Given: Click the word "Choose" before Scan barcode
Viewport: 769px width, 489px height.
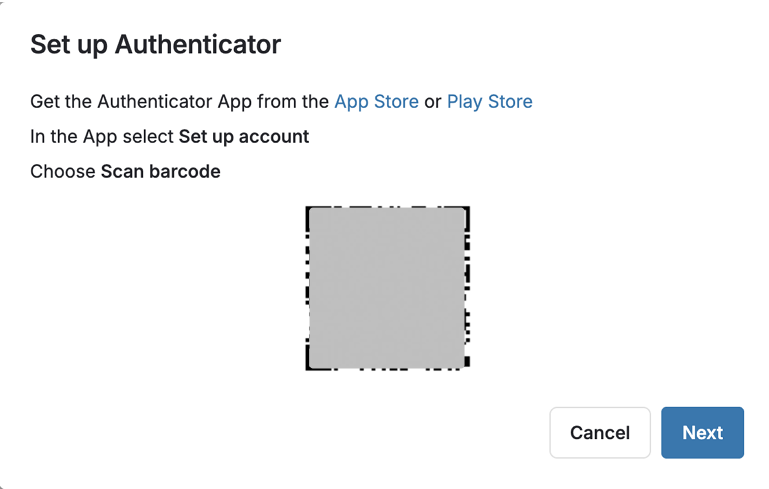Looking at the screenshot, I should pos(63,171).
